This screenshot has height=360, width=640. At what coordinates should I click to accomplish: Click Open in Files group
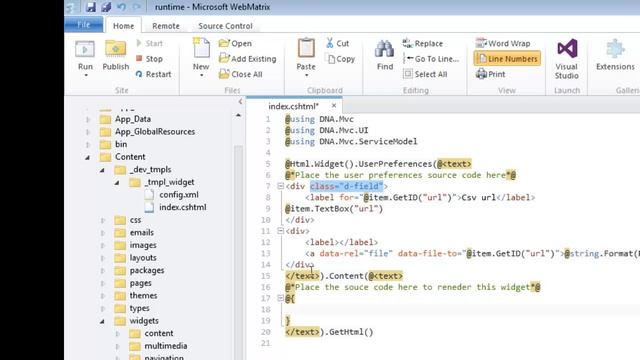point(235,43)
